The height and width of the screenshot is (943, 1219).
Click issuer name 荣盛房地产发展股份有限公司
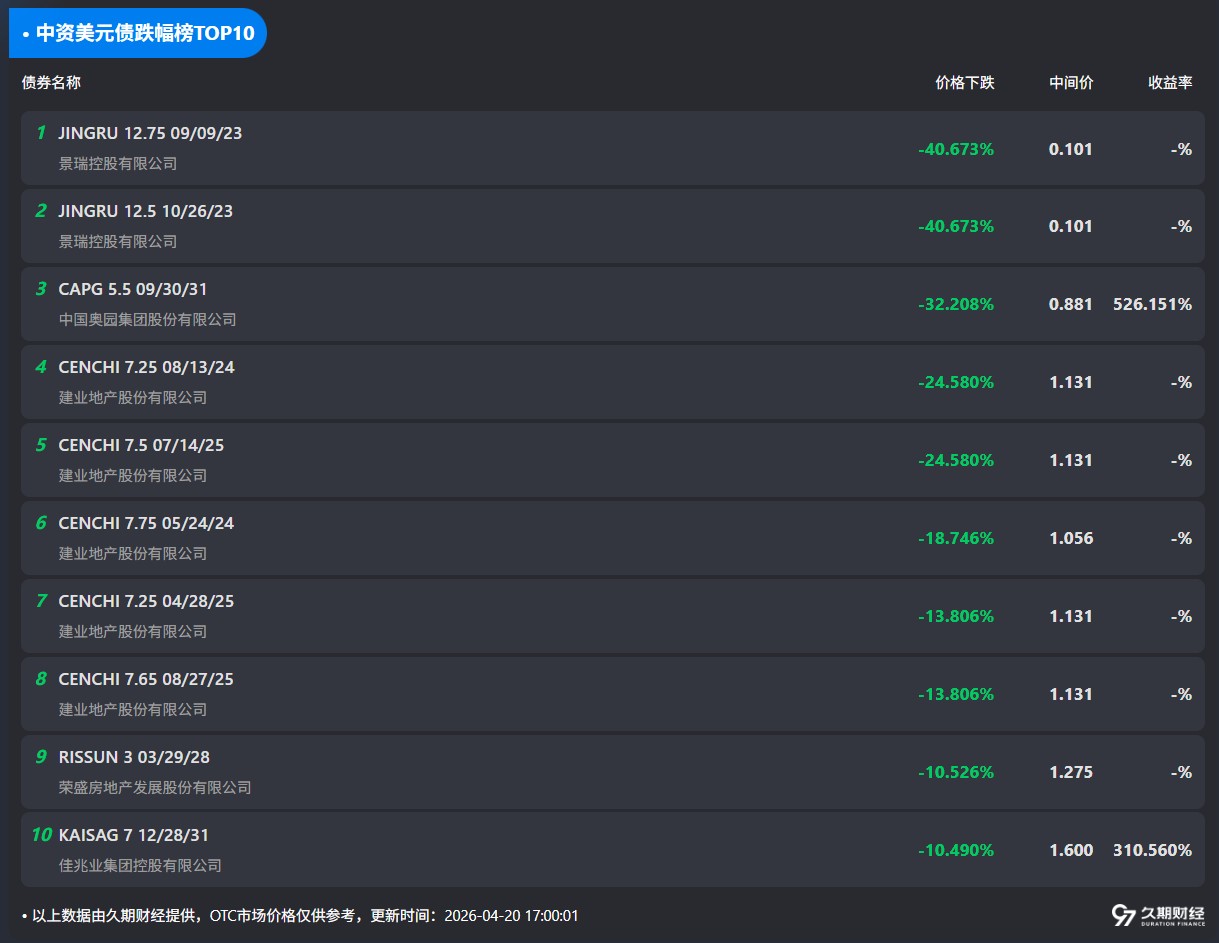click(x=155, y=788)
